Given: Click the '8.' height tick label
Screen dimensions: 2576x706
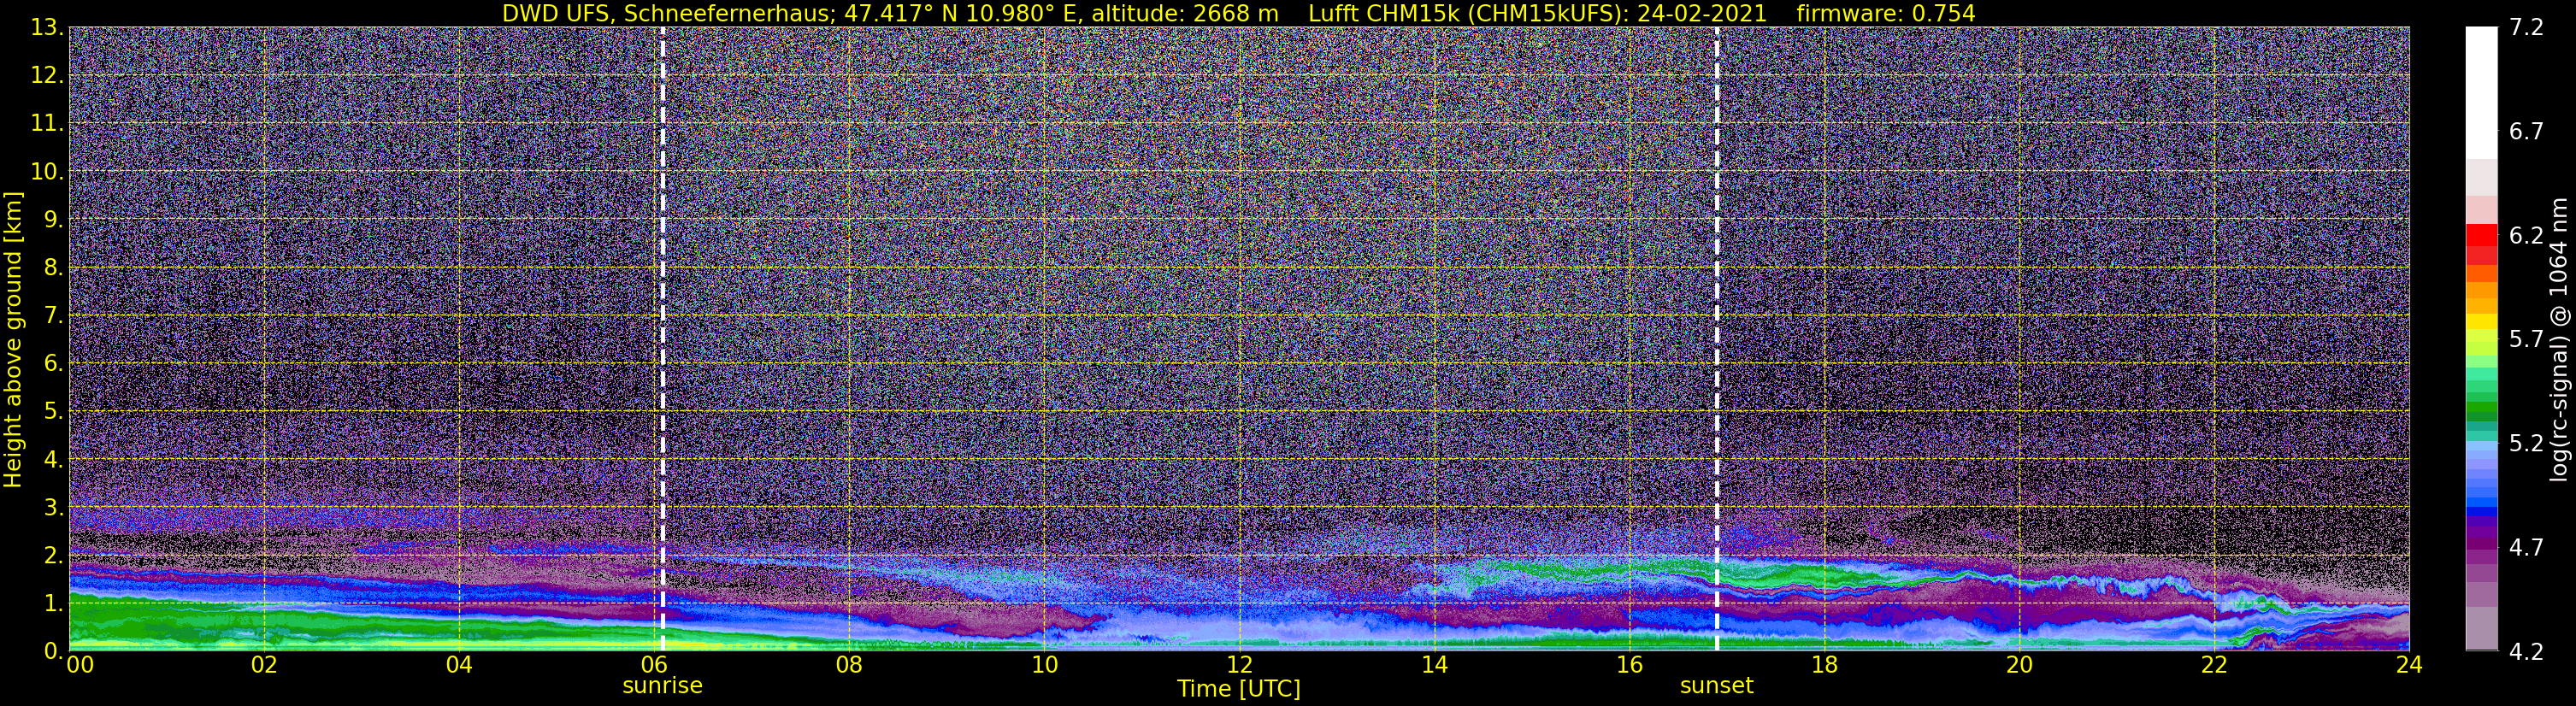Looking at the screenshot, I should pos(53,267).
